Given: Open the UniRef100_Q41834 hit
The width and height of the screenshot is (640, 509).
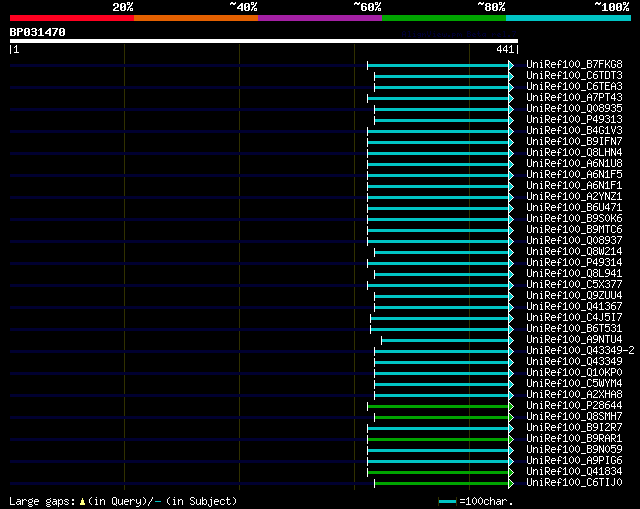Looking at the screenshot, I should [574, 472].
